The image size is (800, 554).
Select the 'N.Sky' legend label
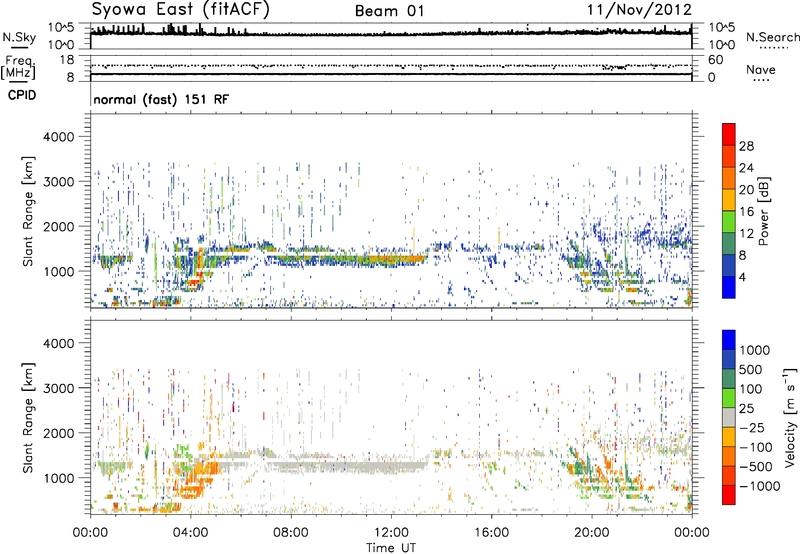tap(19, 37)
